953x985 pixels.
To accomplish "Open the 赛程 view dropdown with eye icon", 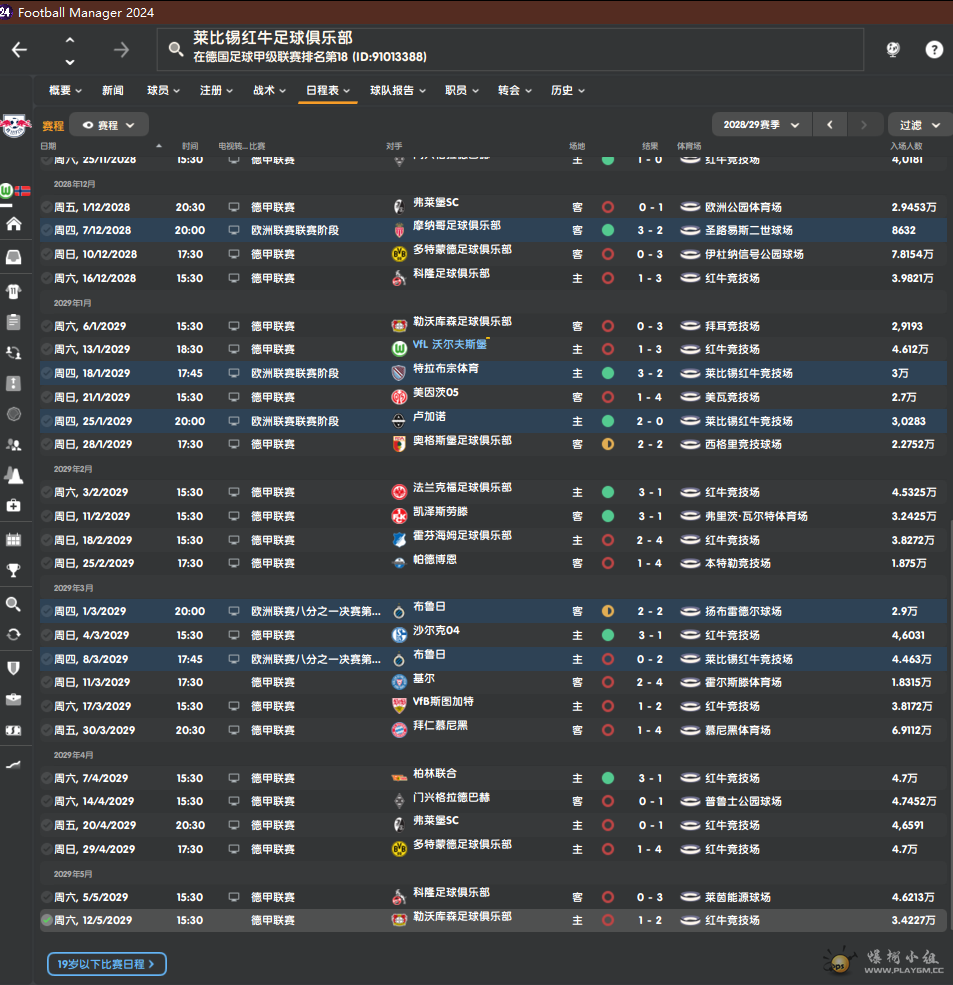I will click(109, 125).
